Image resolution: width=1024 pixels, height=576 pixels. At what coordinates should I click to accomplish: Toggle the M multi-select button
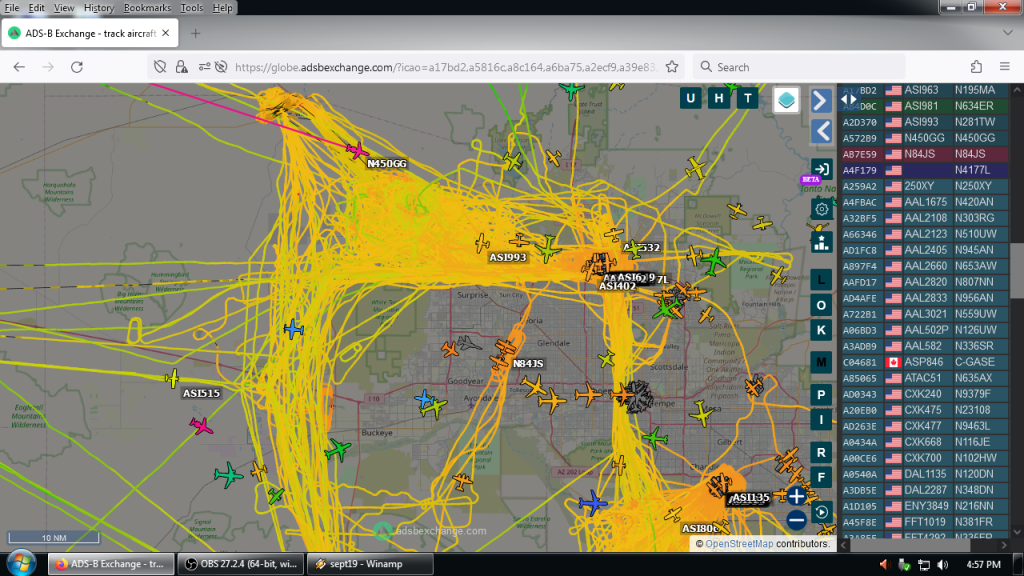pyautogui.click(x=821, y=362)
